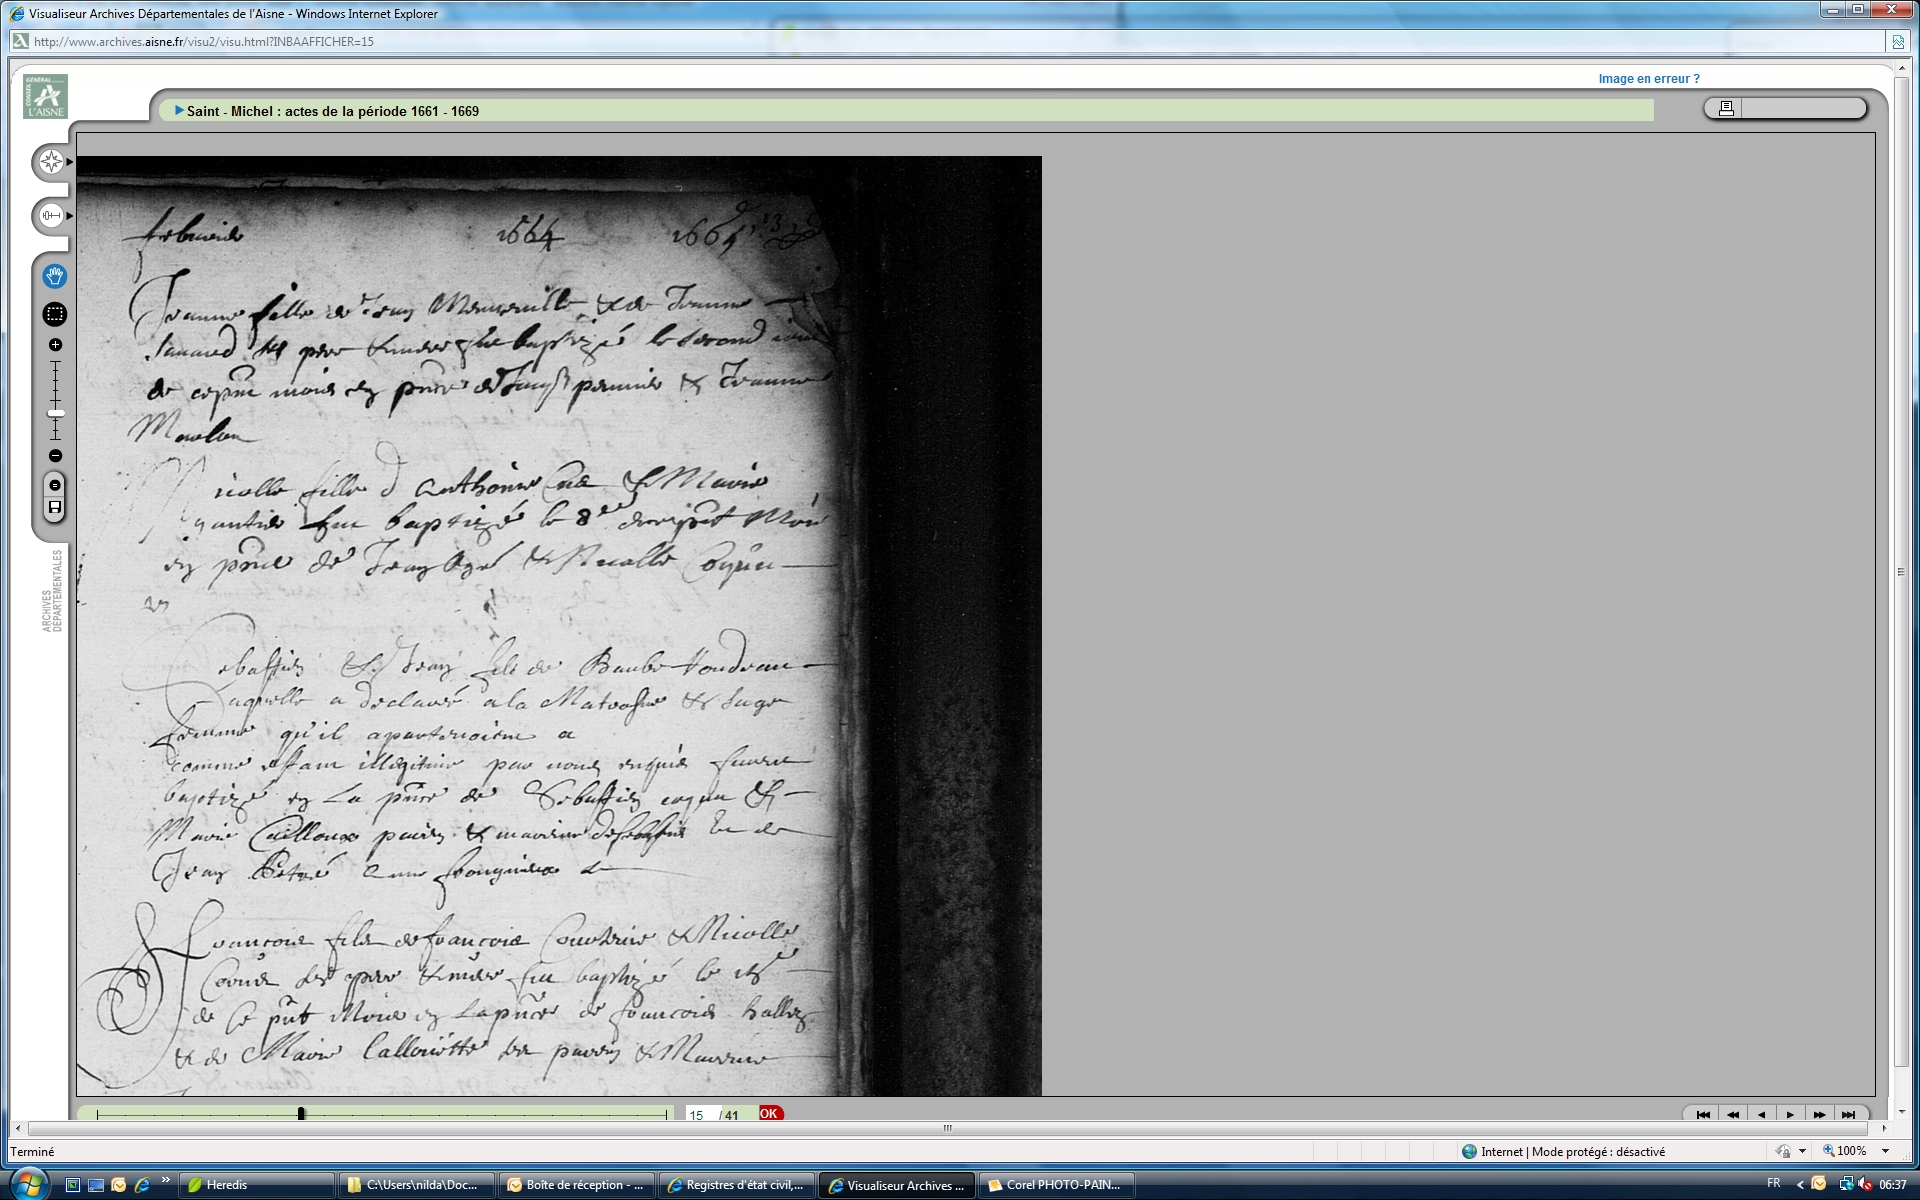Save the image with the floppy disk icon

[x=55, y=508]
